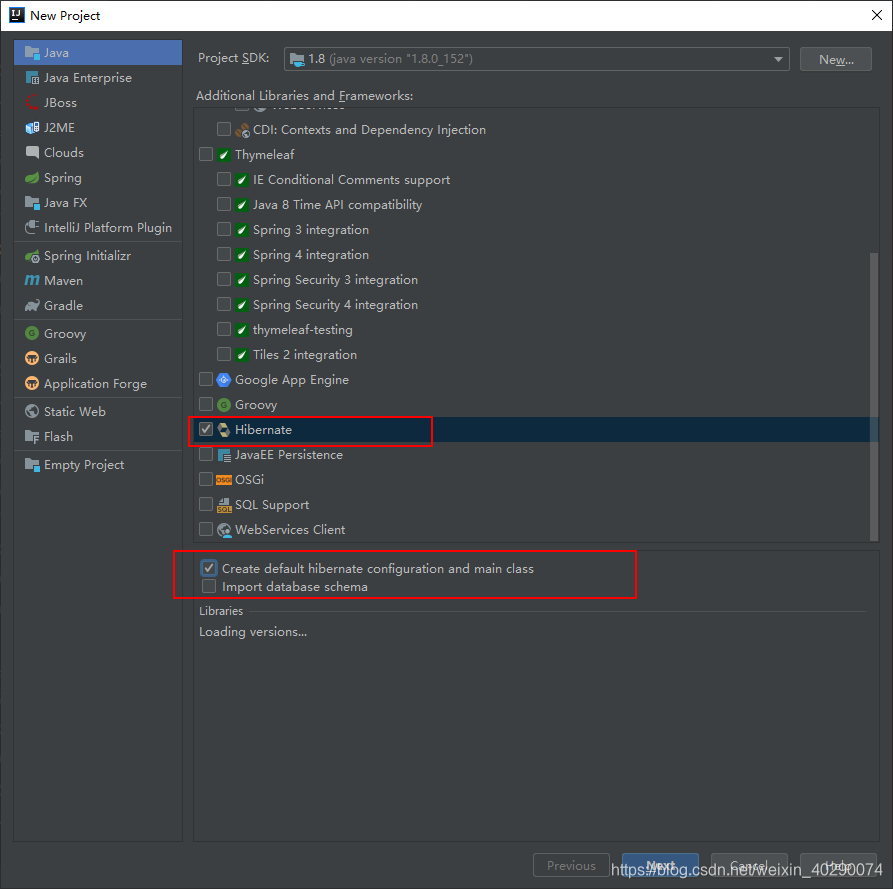
Task: Click the Hibernate framework icon
Action: (x=224, y=430)
